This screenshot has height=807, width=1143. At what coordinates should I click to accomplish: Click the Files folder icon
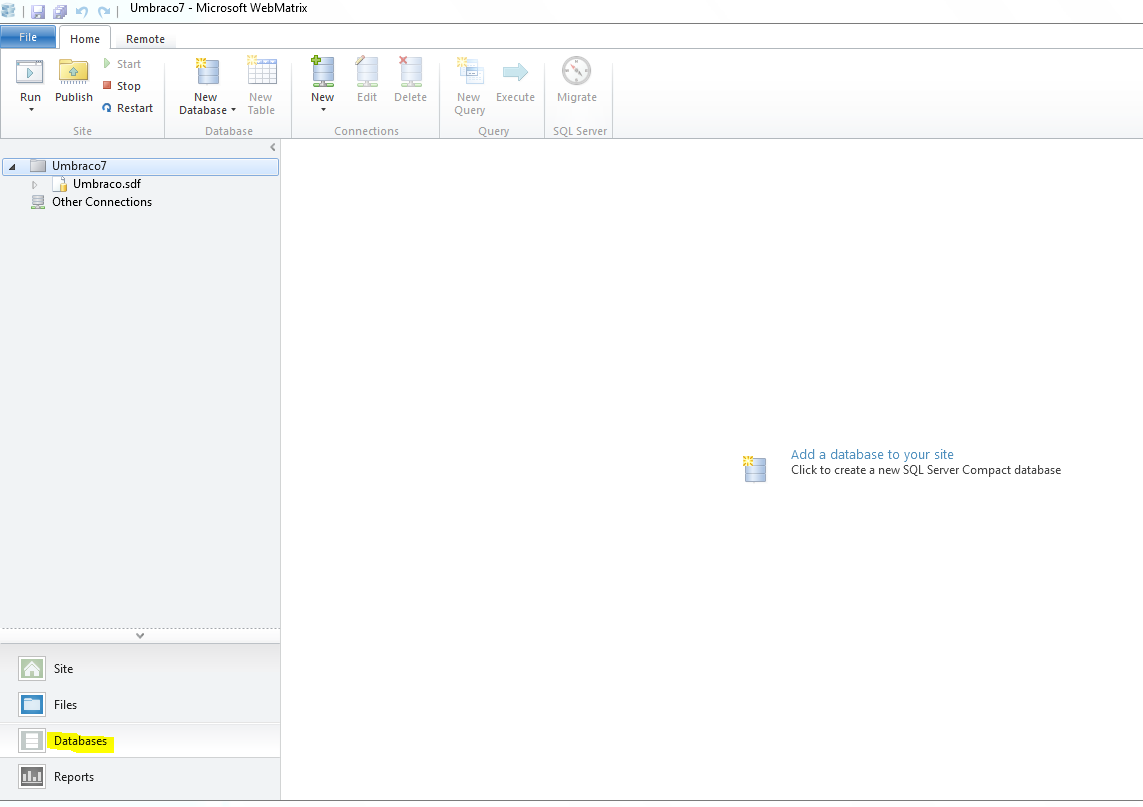pos(32,704)
